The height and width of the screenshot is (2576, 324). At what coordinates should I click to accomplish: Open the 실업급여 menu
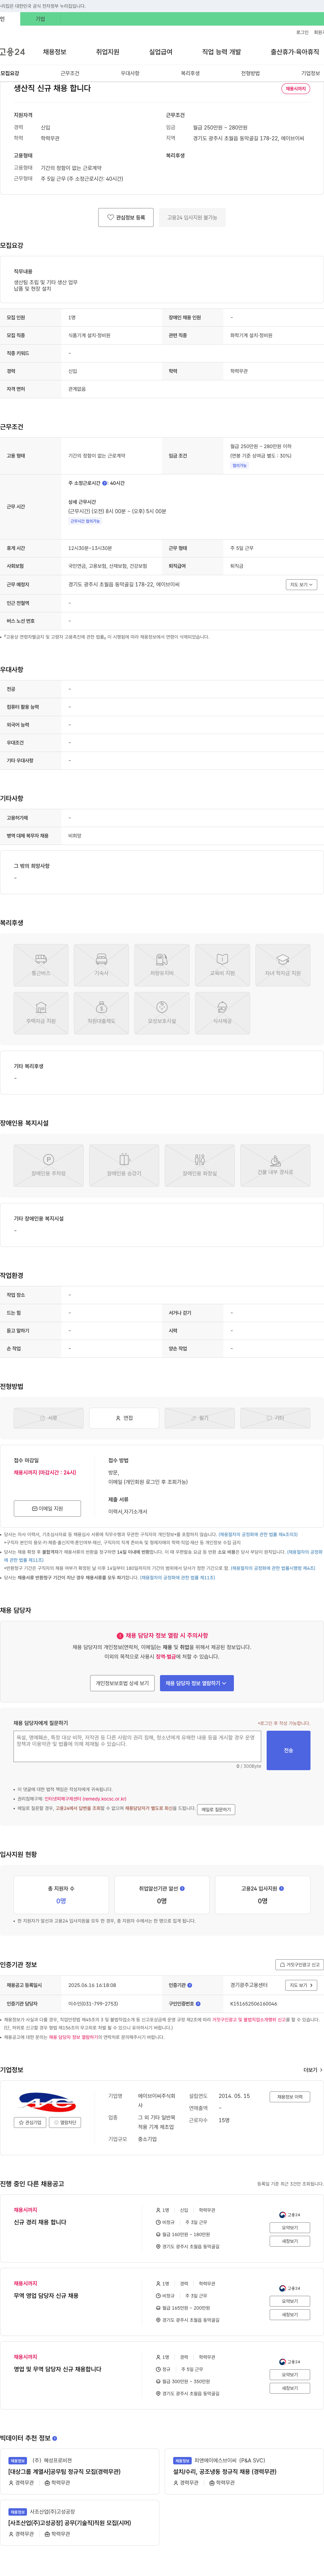click(x=161, y=52)
